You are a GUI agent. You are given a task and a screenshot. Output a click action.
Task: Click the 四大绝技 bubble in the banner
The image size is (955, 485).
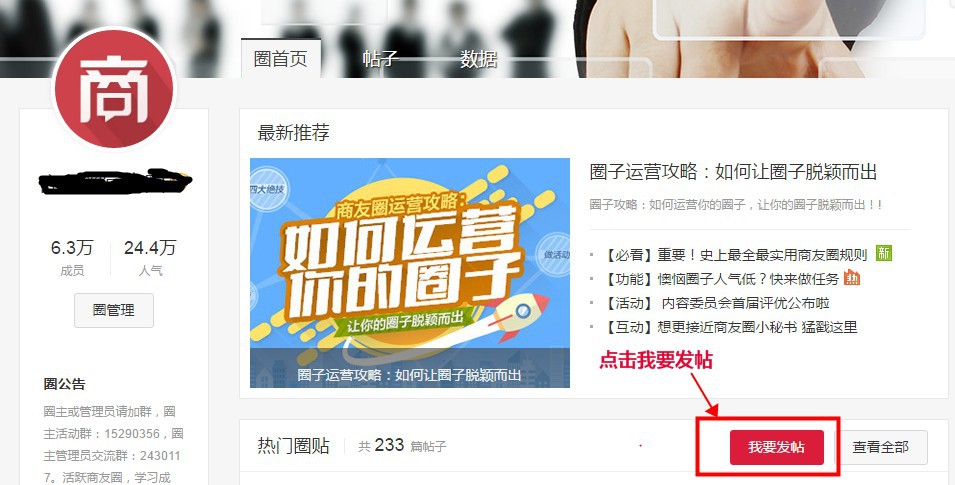[x=266, y=189]
